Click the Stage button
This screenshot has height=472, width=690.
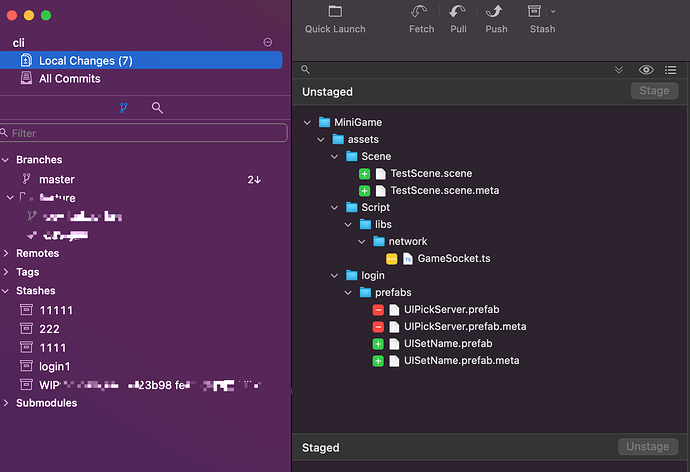point(653,91)
